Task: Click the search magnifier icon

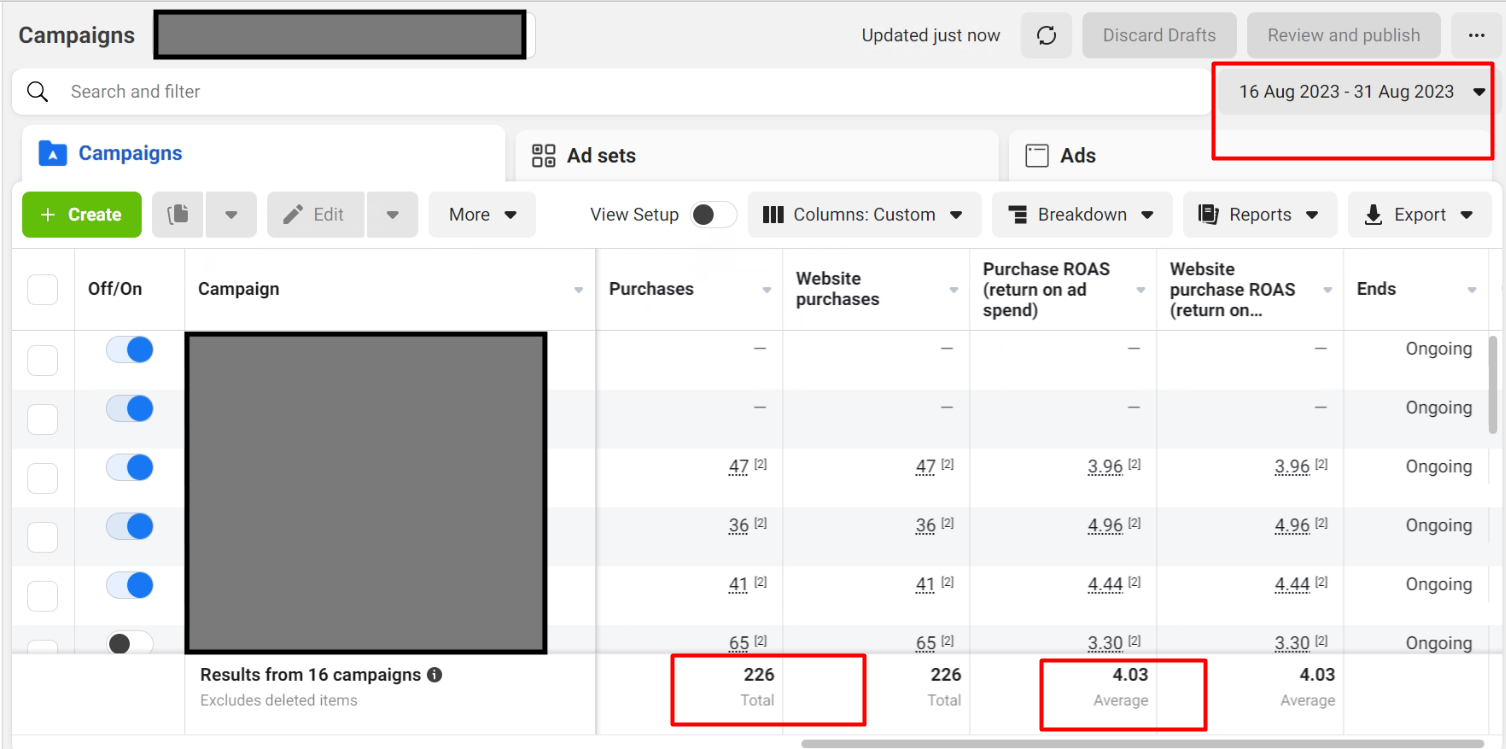Action: pos(37,92)
